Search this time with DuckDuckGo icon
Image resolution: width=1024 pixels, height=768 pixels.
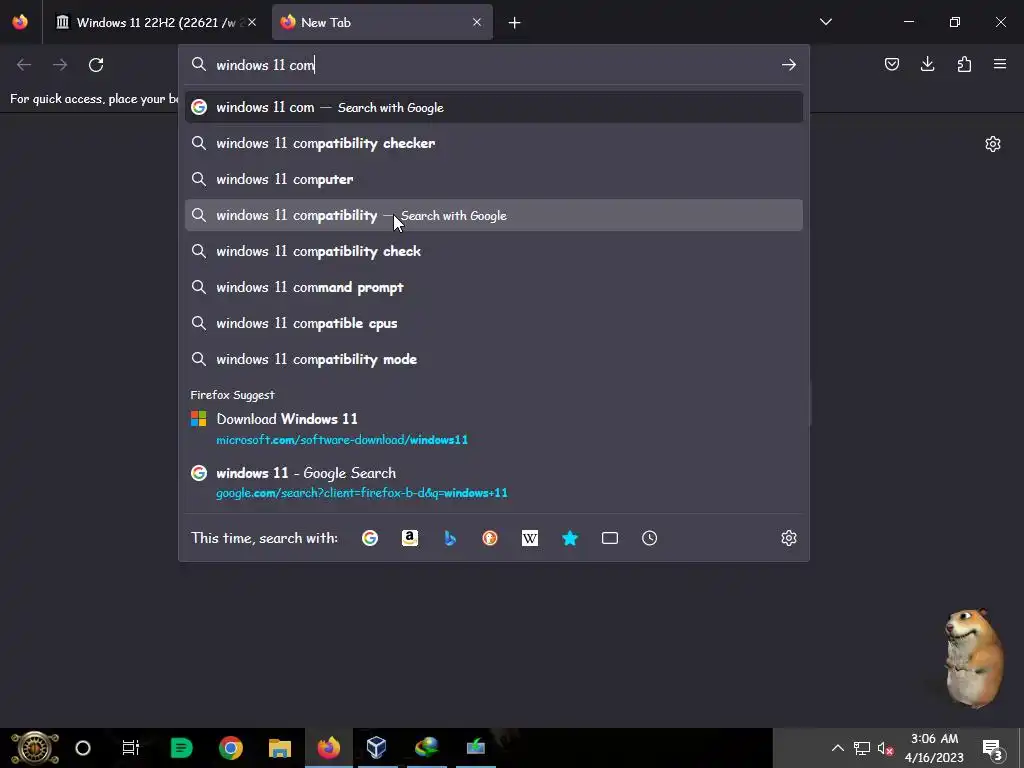490,538
